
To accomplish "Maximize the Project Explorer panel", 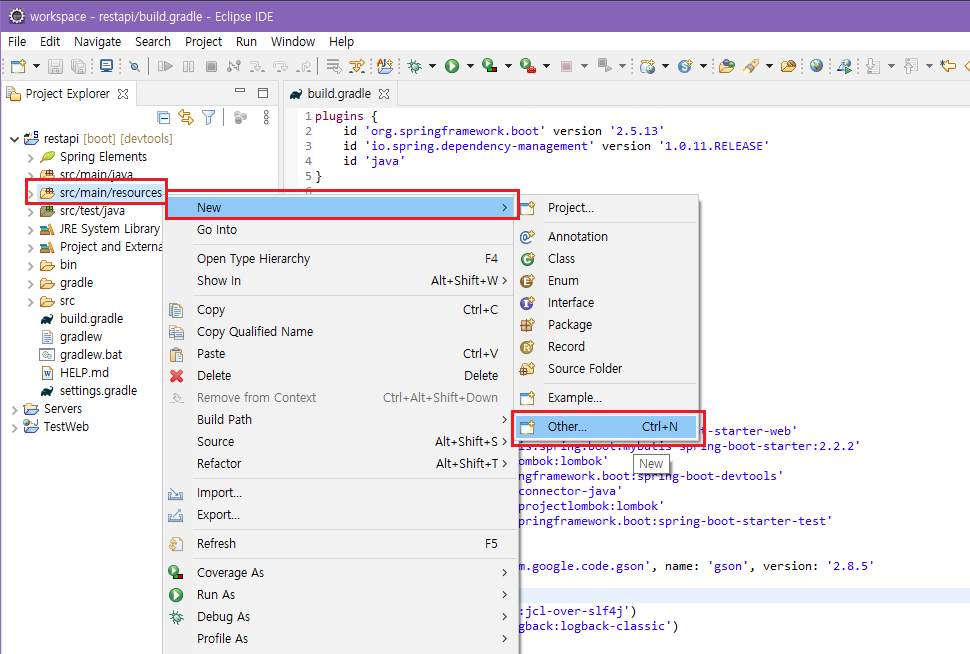I will 263,93.
